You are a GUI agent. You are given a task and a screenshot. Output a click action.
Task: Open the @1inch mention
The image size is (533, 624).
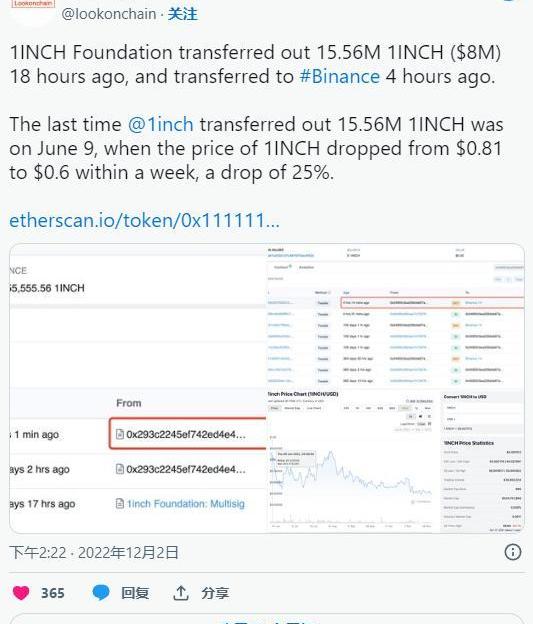click(x=161, y=124)
